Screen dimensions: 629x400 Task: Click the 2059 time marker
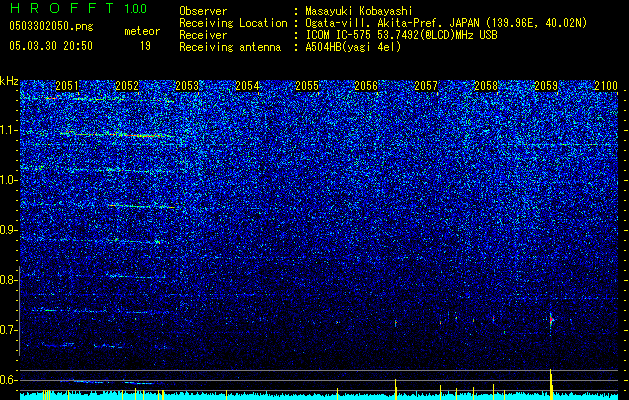pos(546,86)
